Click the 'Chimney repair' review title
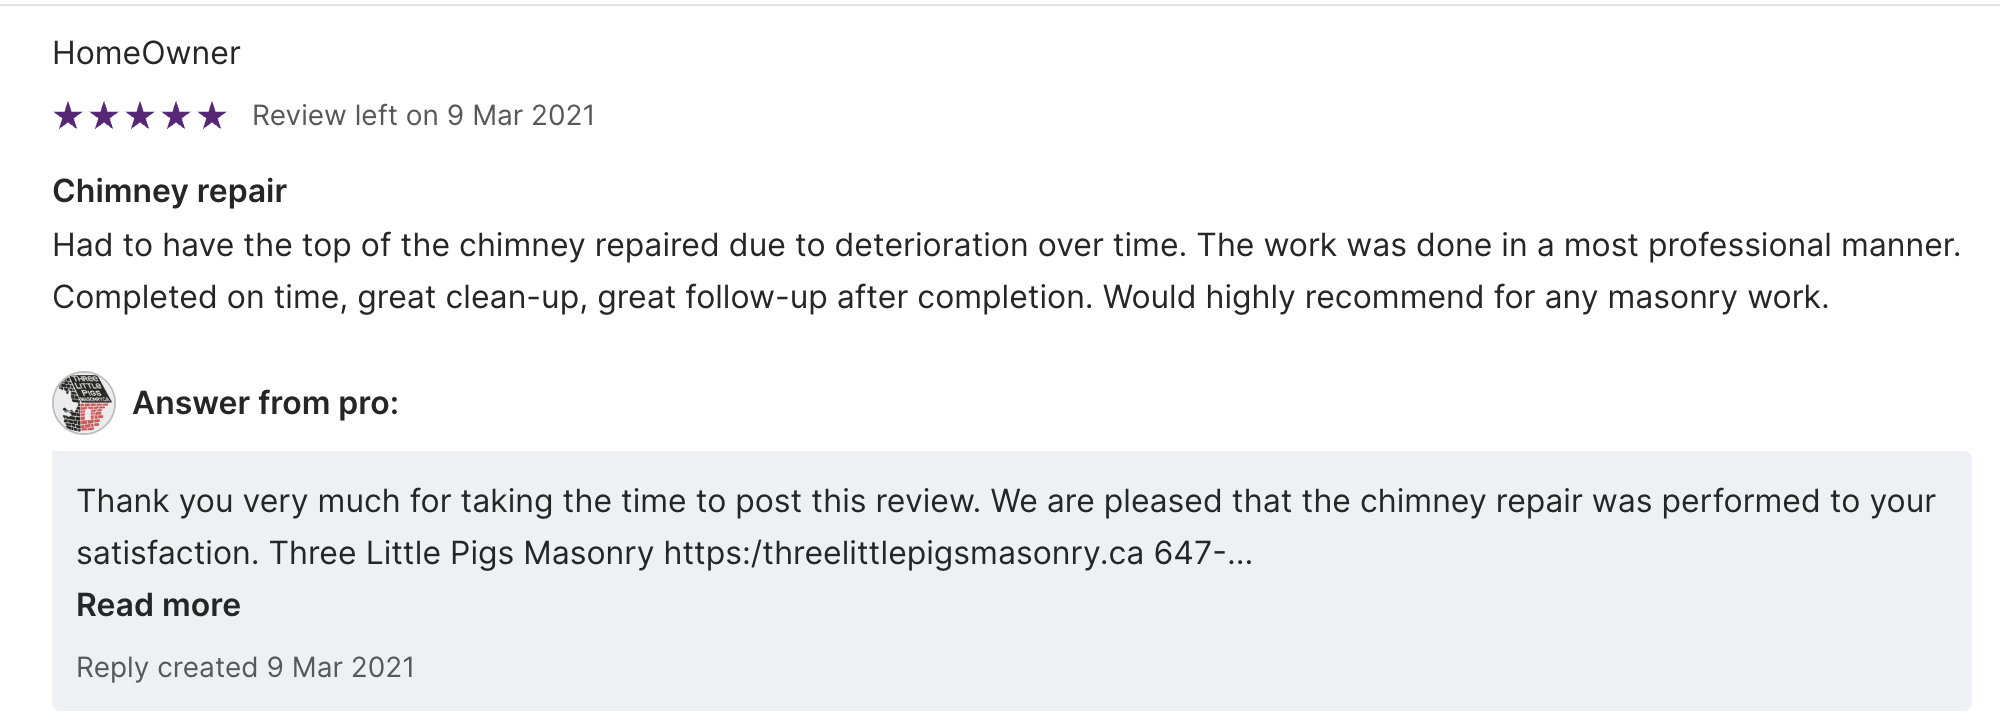Viewport: 2000px width, 722px height. click(x=169, y=191)
